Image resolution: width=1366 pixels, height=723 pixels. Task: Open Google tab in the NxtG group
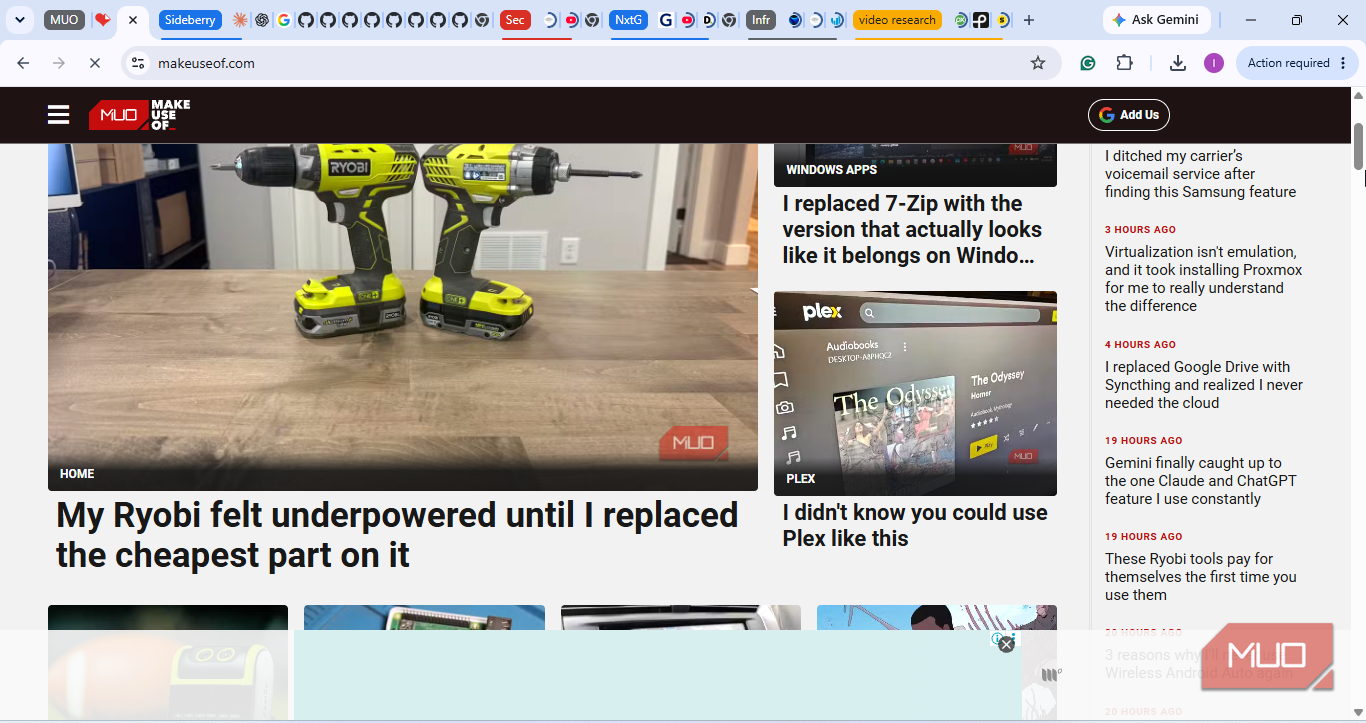pyautogui.click(x=666, y=20)
